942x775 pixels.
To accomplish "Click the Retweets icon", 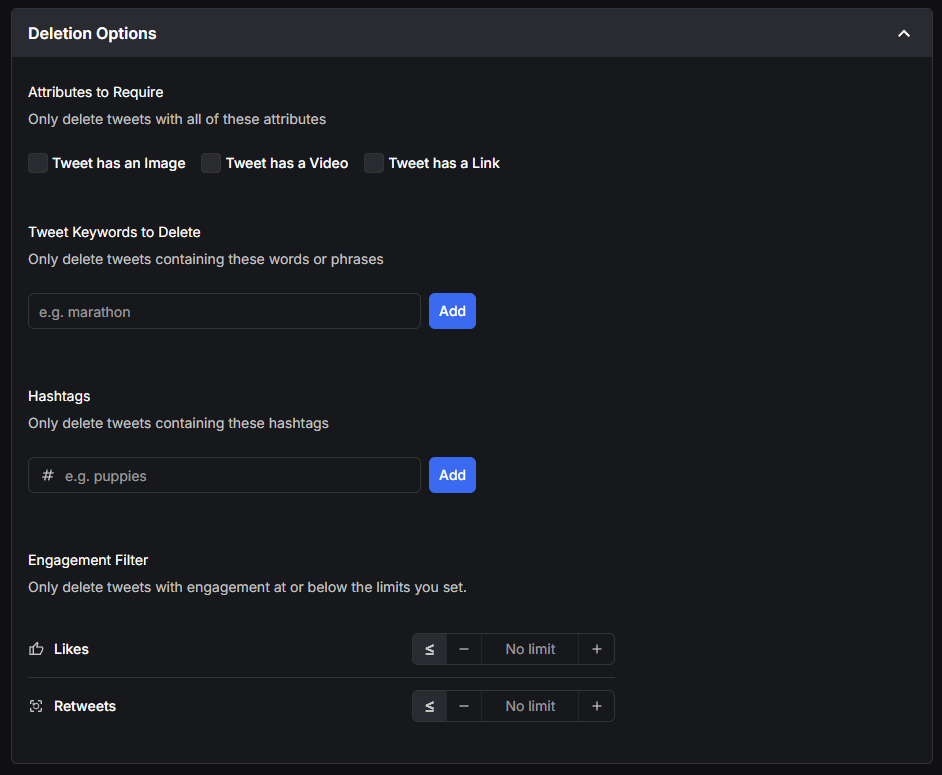I will pyautogui.click(x=36, y=706).
